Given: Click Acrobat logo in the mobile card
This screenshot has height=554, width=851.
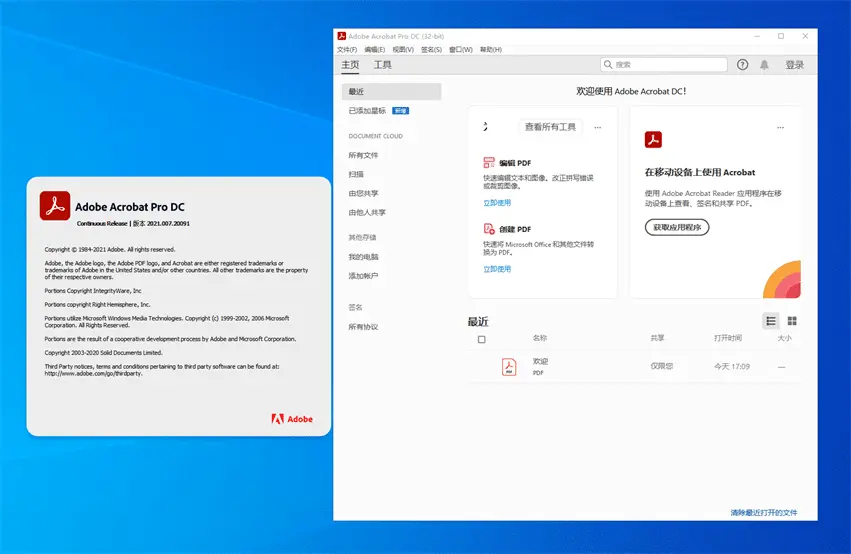Looking at the screenshot, I should pyautogui.click(x=653, y=140).
